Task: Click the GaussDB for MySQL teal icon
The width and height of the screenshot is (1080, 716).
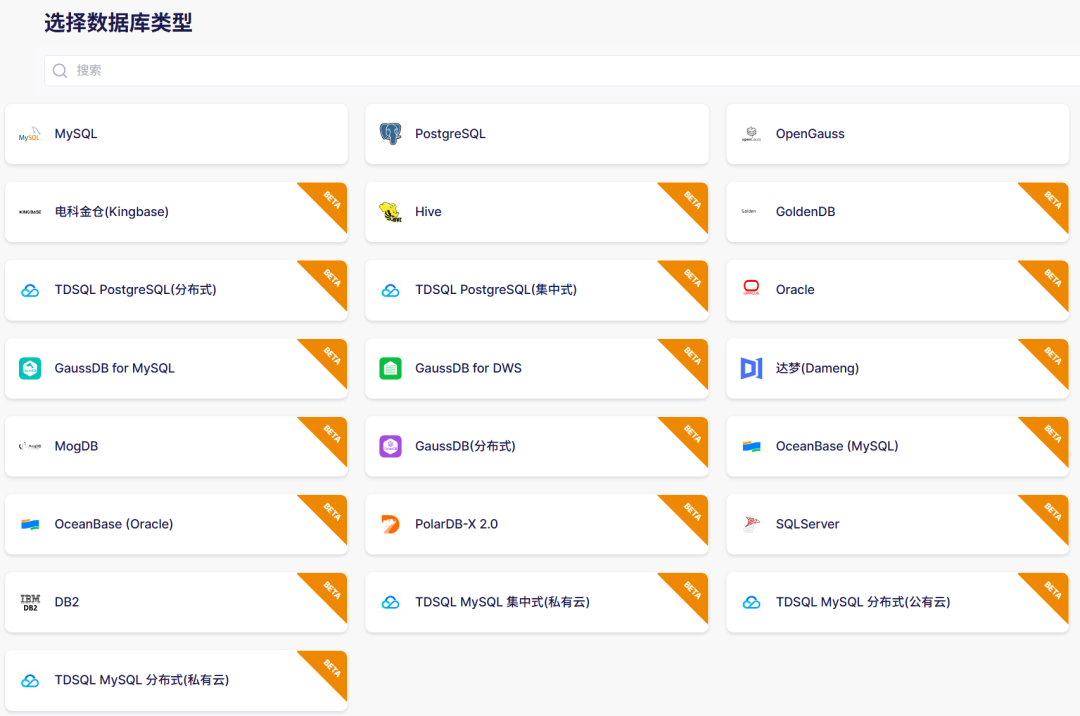Action: click(x=30, y=368)
